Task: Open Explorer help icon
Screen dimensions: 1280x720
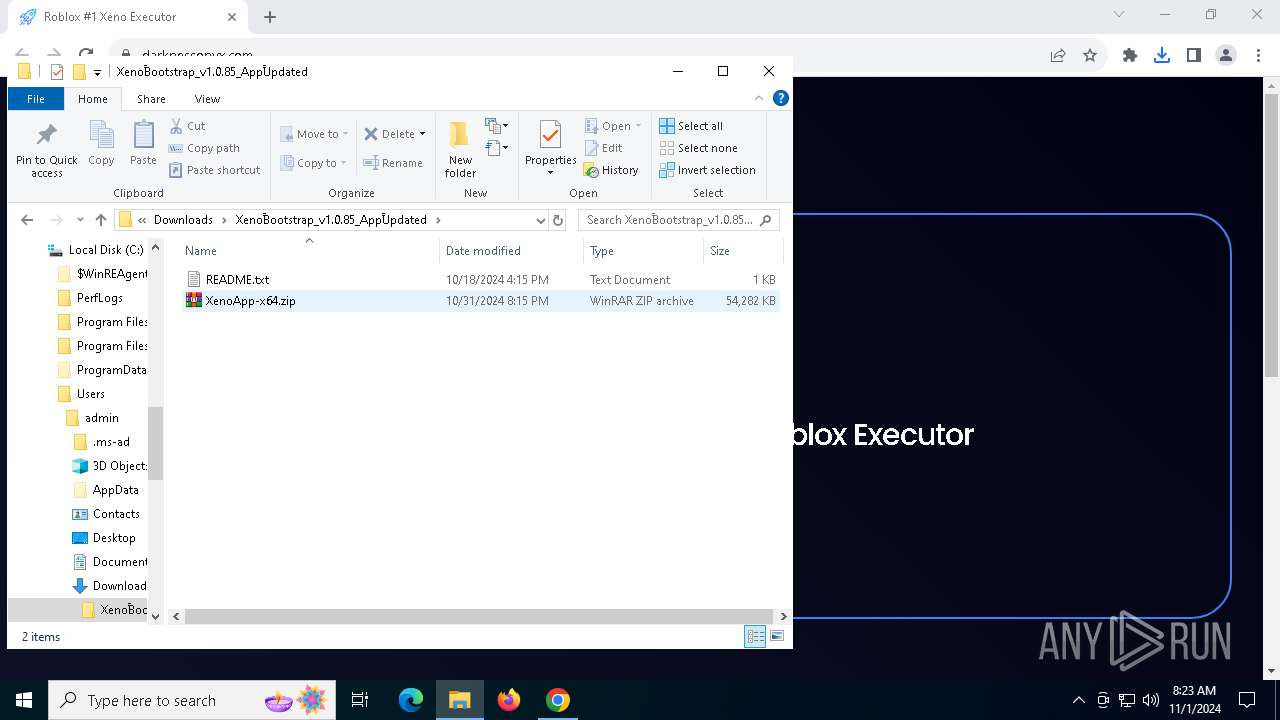Action: [x=781, y=98]
